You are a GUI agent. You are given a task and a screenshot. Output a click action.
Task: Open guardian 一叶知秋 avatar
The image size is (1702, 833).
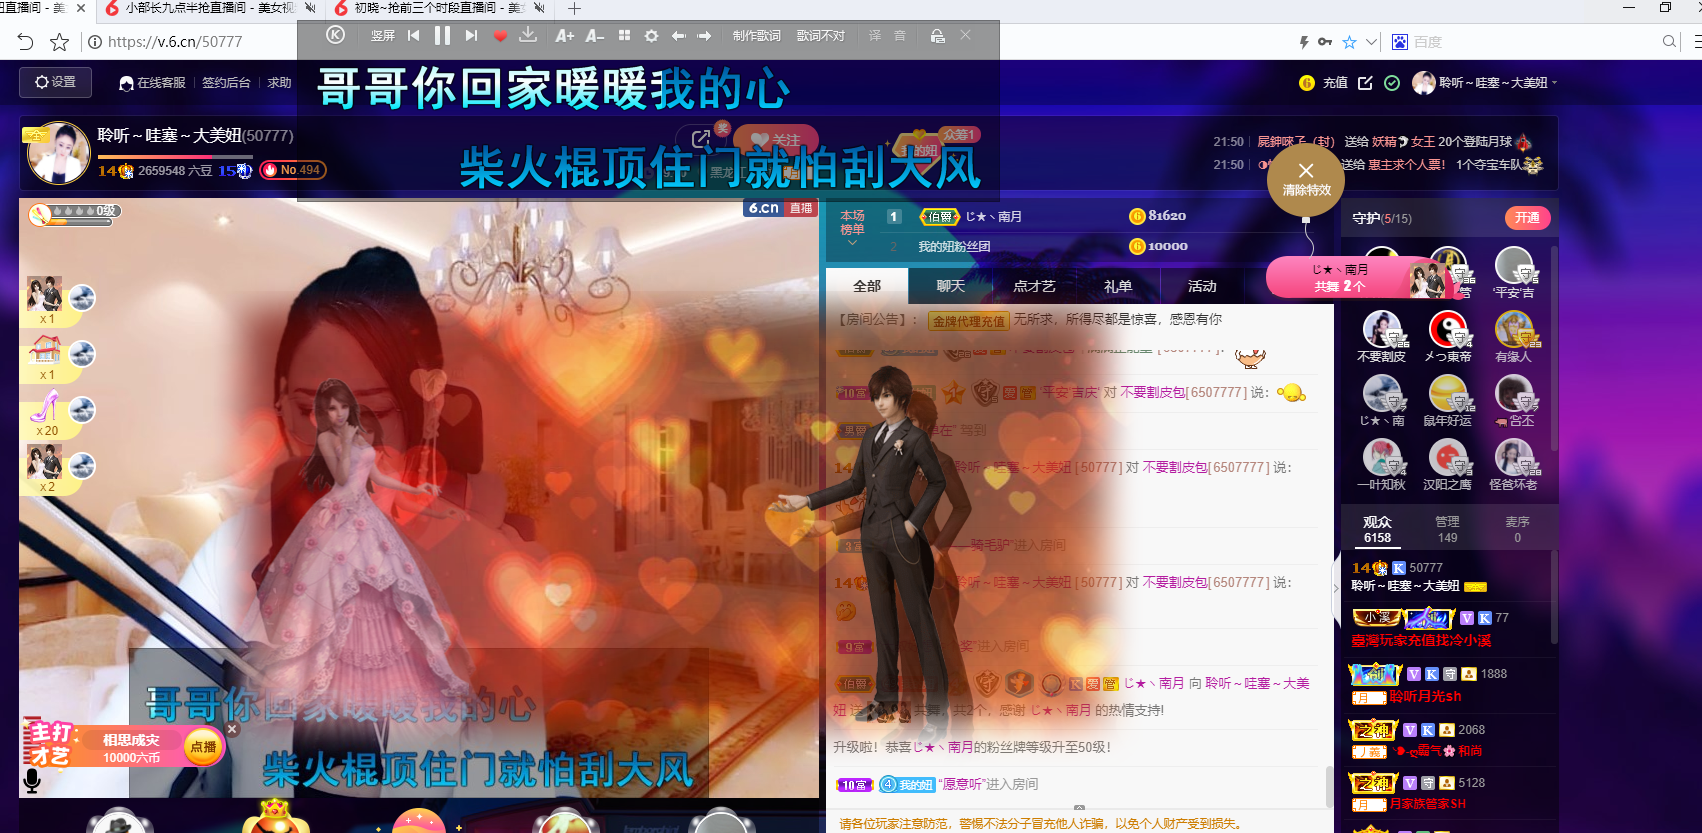pyautogui.click(x=1381, y=458)
